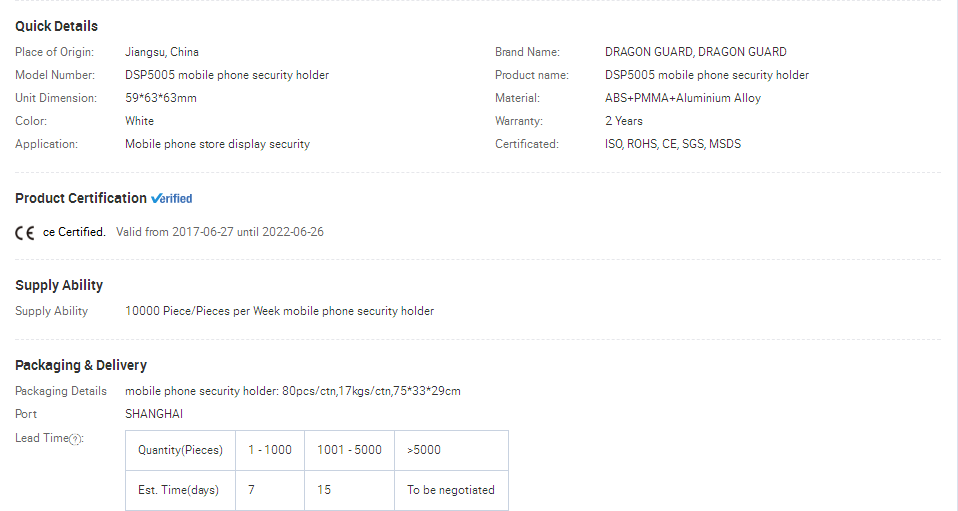Click the SHANGHAI port value

pyautogui.click(x=154, y=414)
